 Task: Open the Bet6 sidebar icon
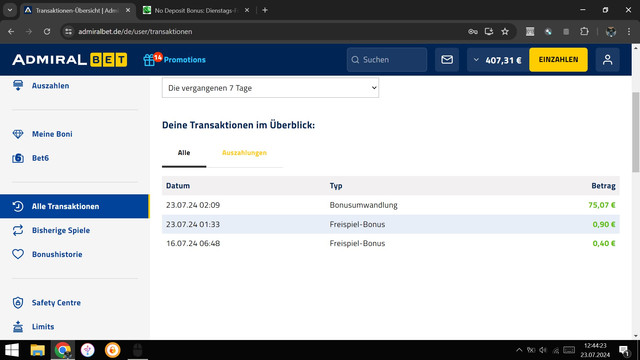(x=18, y=158)
